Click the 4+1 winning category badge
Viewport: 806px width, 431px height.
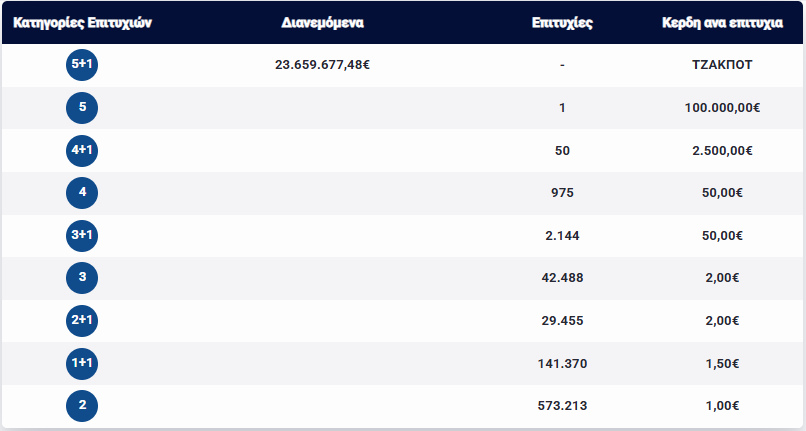[82, 150]
